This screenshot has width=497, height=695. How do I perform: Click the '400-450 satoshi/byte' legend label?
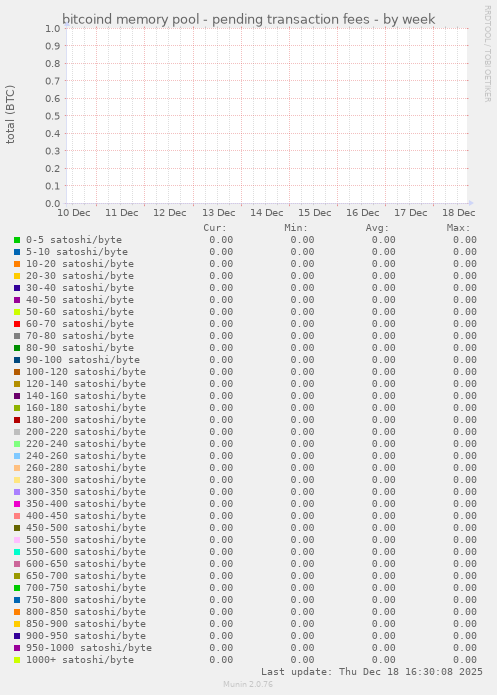(86, 515)
